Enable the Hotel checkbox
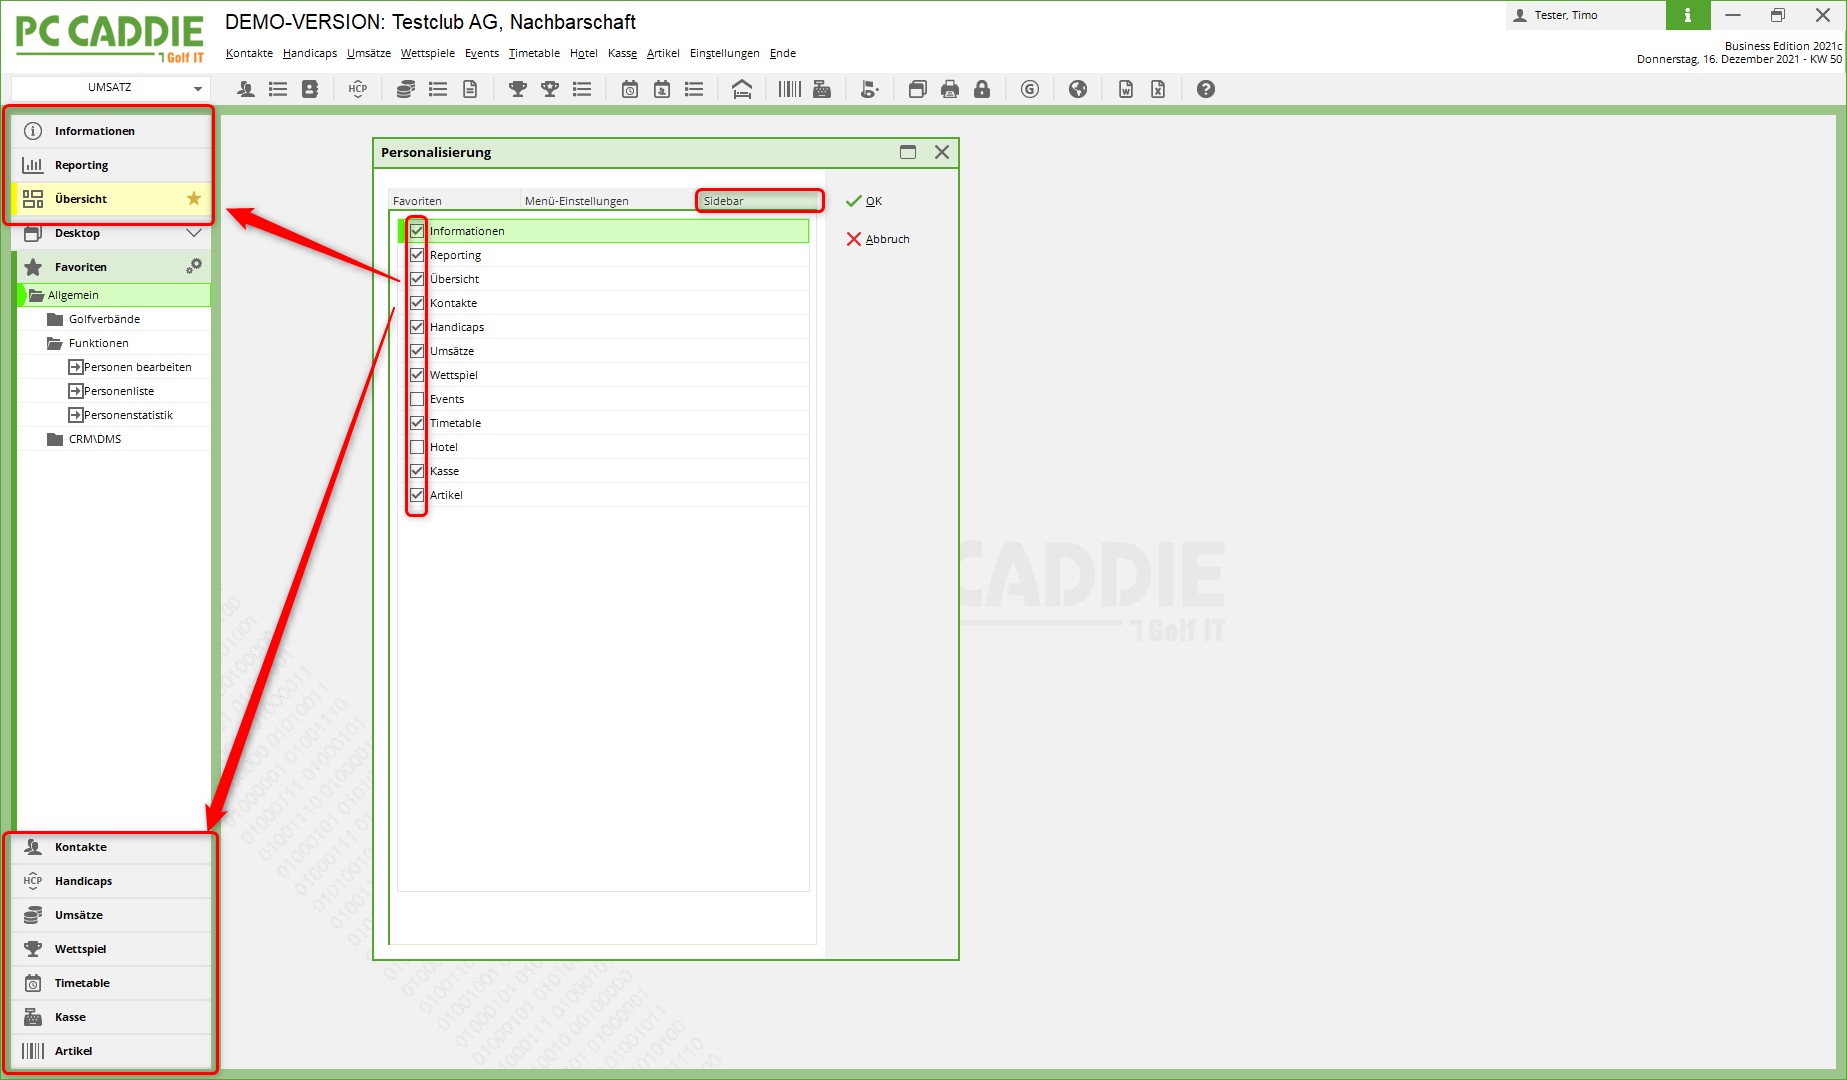Viewport: 1847px width, 1080px height. pos(417,447)
